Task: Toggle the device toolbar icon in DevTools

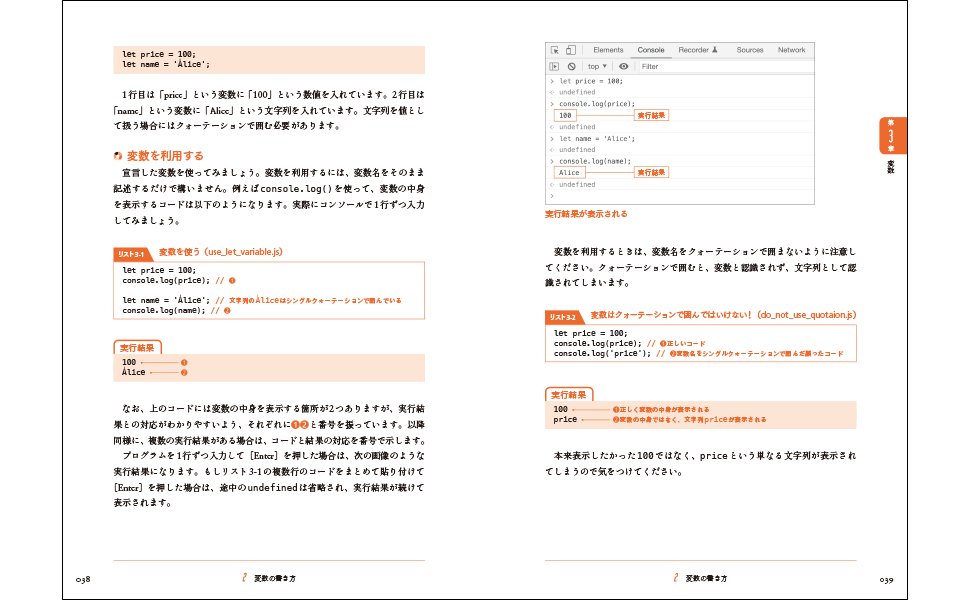Action: pos(570,50)
